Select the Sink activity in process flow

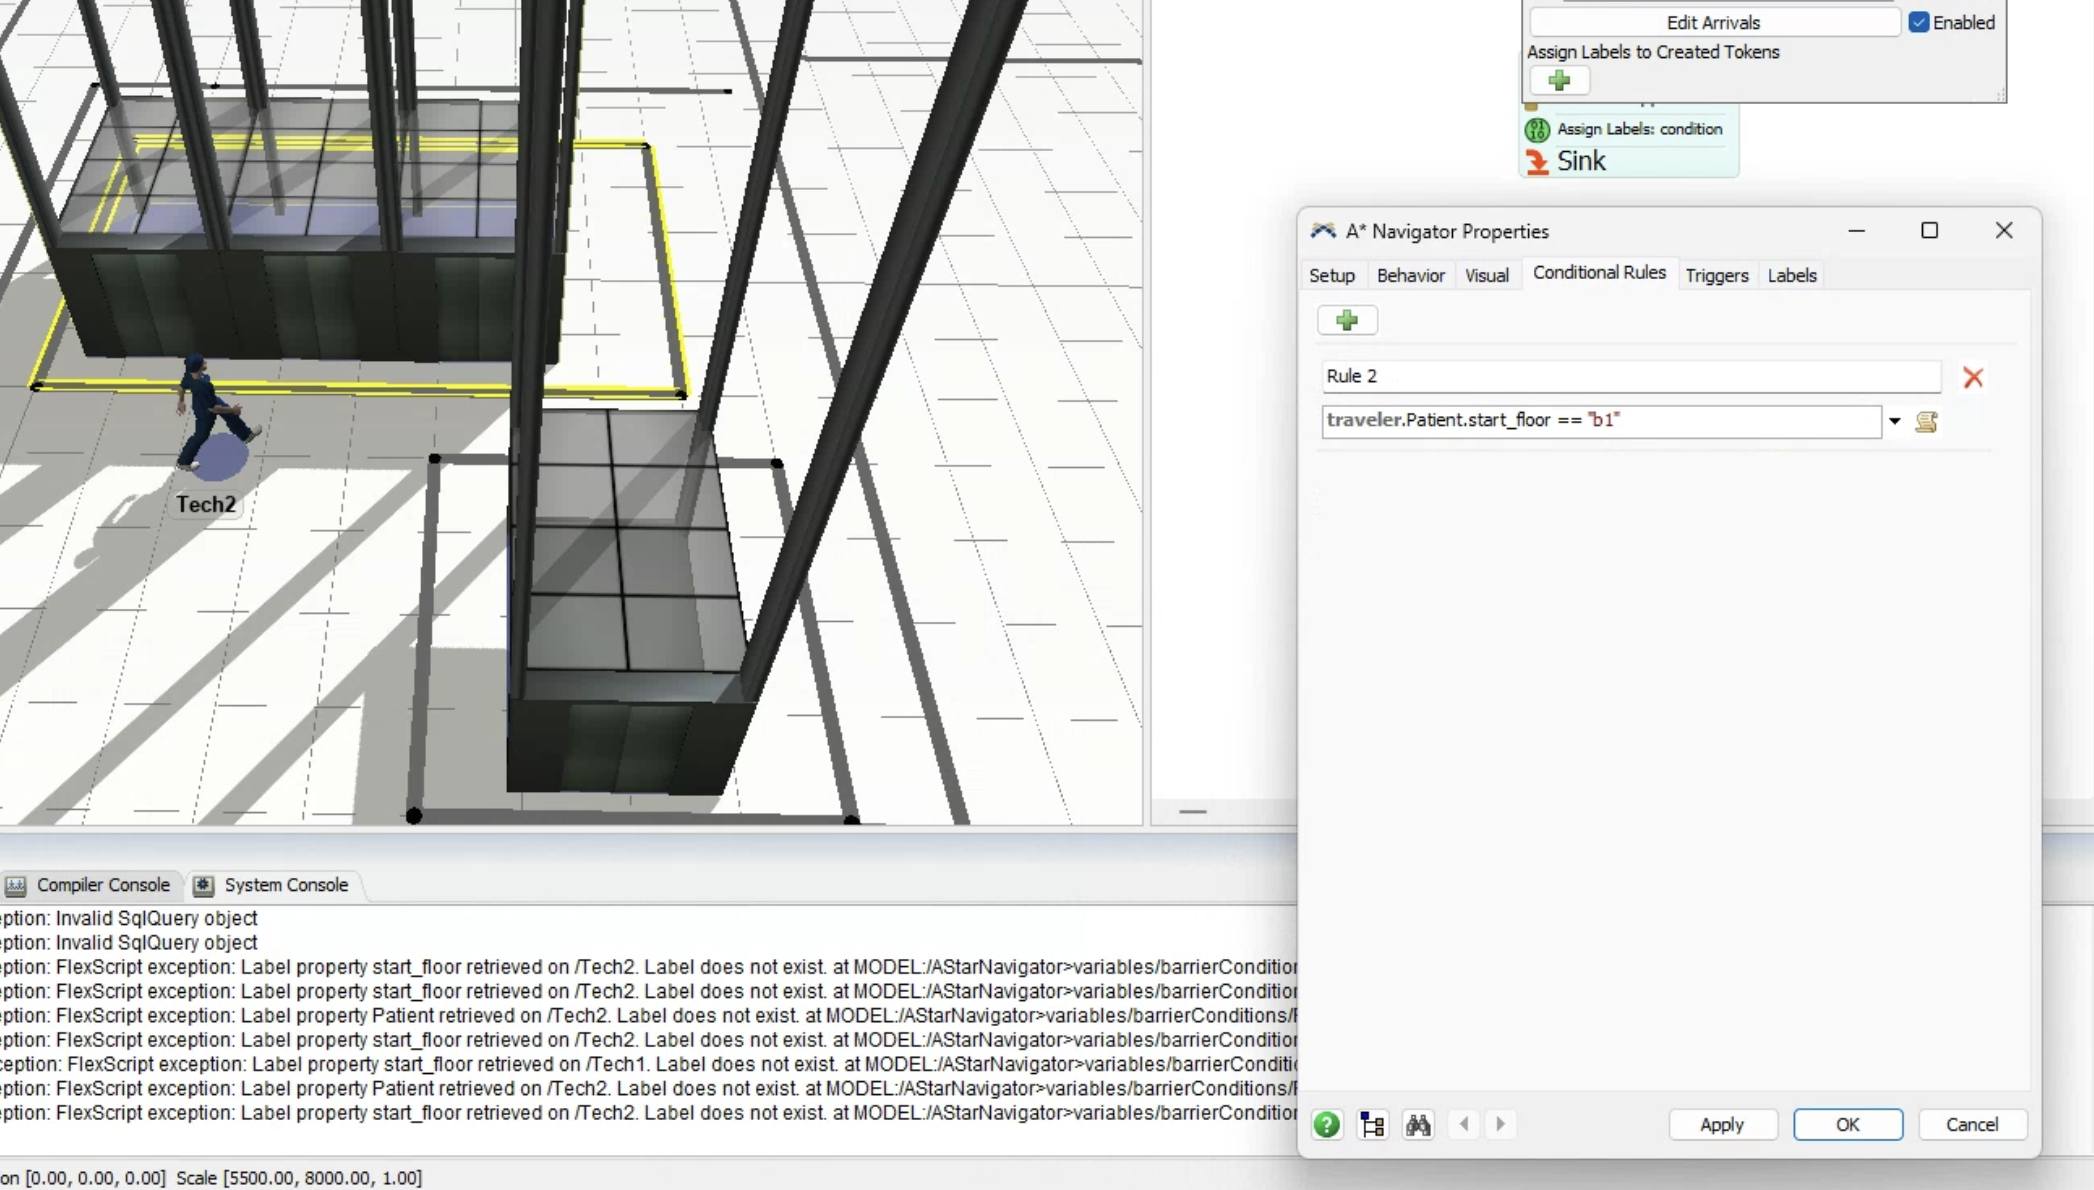coord(1580,161)
